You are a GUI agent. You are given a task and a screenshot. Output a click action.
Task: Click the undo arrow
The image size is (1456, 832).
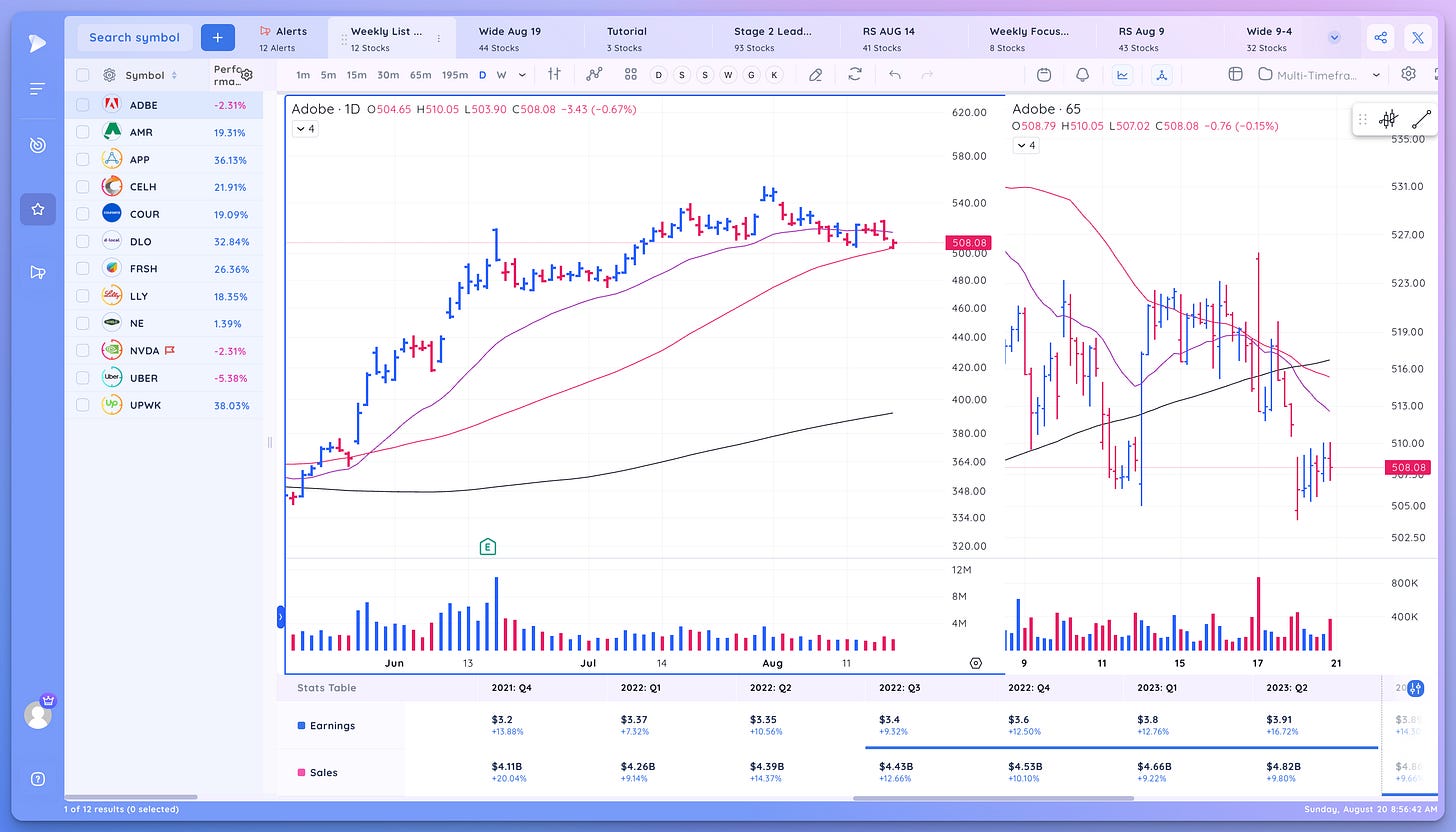tap(894, 74)
